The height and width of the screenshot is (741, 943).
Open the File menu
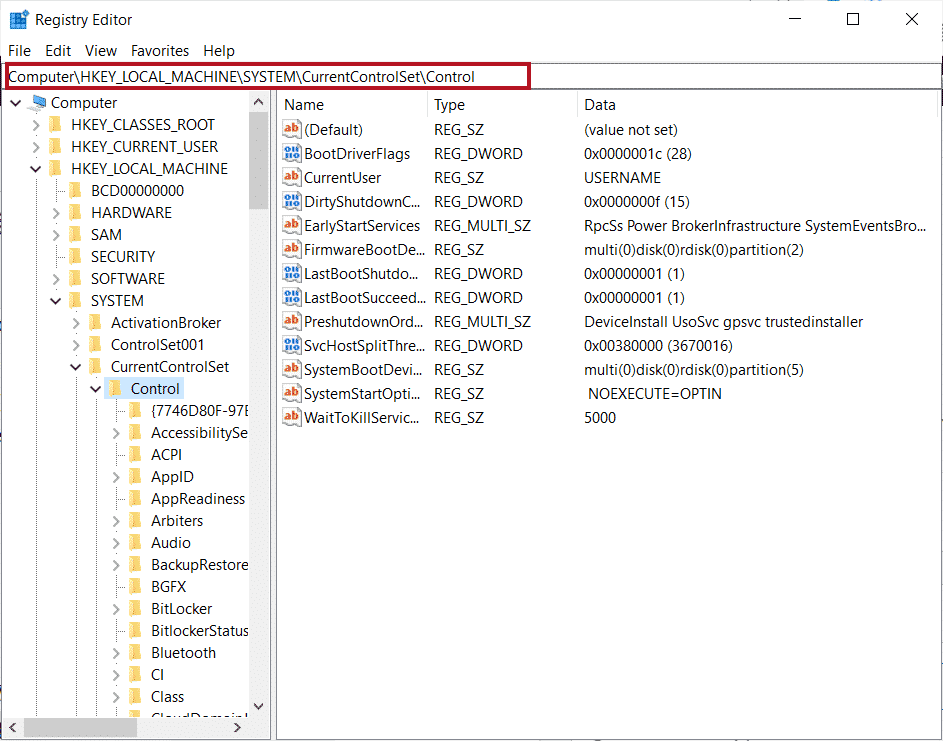pos(19,51)
